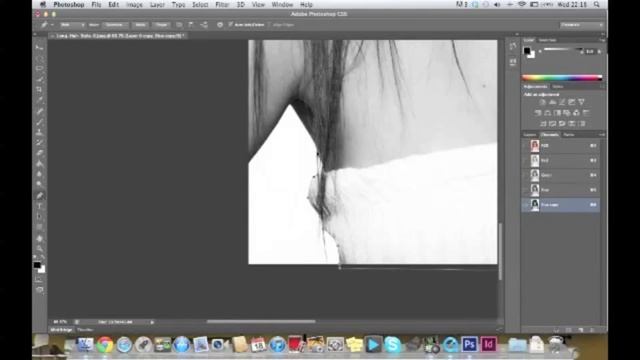
Task: Add an Invert adjustment
Action: coord(543,123)
